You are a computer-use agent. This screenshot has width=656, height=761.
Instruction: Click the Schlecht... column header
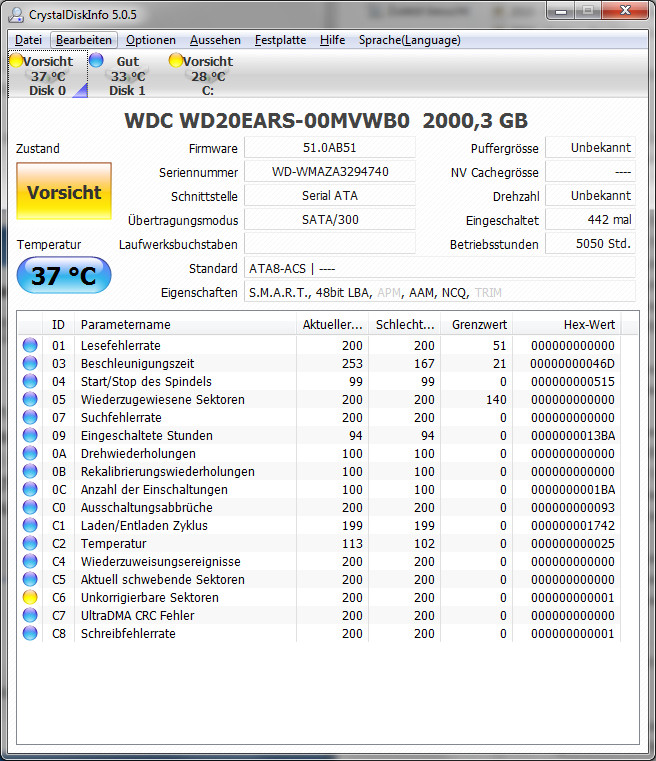405,324
